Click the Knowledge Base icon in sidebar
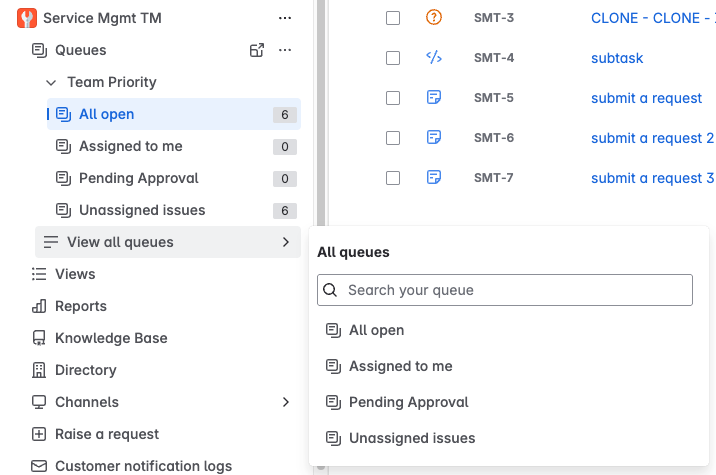Image resolution: width=716 pixels, height=475 pixels. point(40,338)
